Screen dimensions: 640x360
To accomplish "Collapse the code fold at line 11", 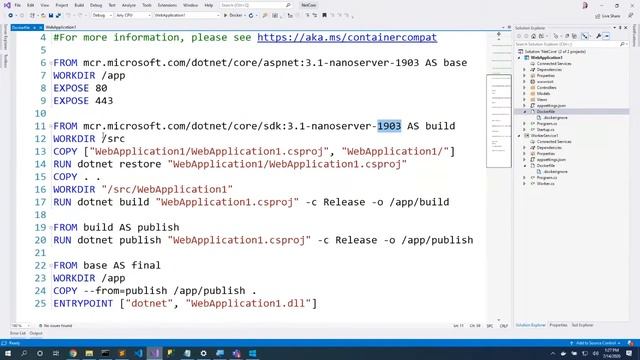I will [x=51, y=126].
